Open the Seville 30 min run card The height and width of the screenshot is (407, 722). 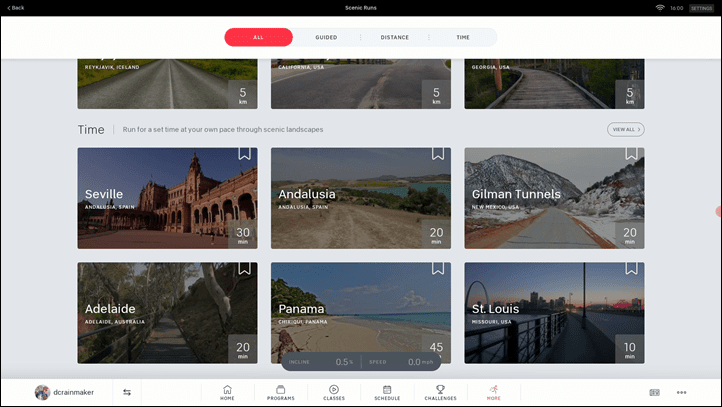tap(168, 198)
